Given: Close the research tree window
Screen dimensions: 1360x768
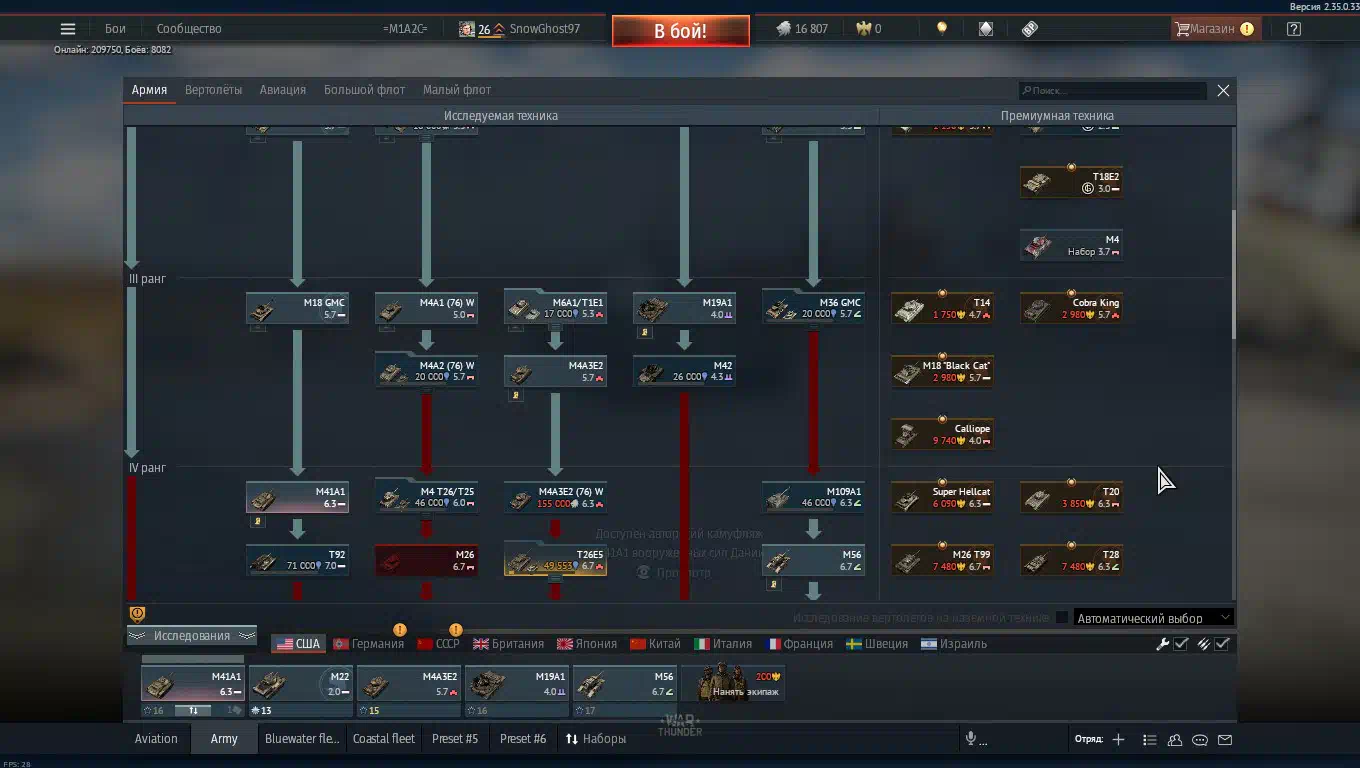Looking at the screenshot, I should 1223,90.
